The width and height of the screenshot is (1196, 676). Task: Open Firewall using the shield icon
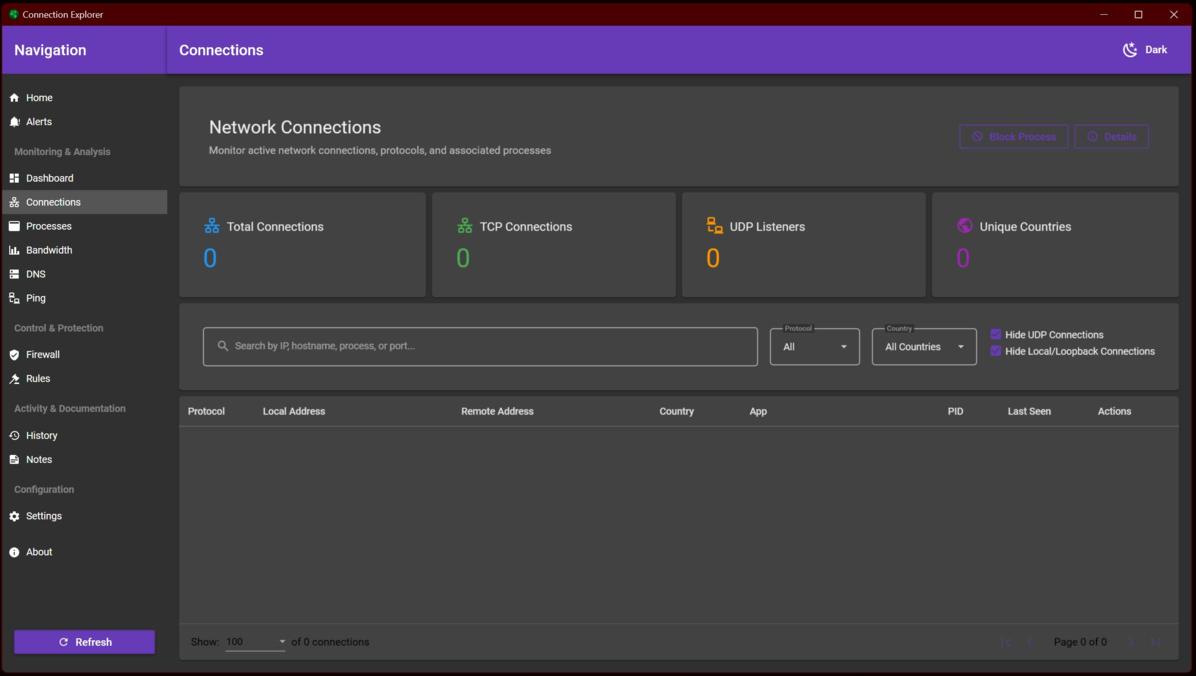click(x=14, y=355)
